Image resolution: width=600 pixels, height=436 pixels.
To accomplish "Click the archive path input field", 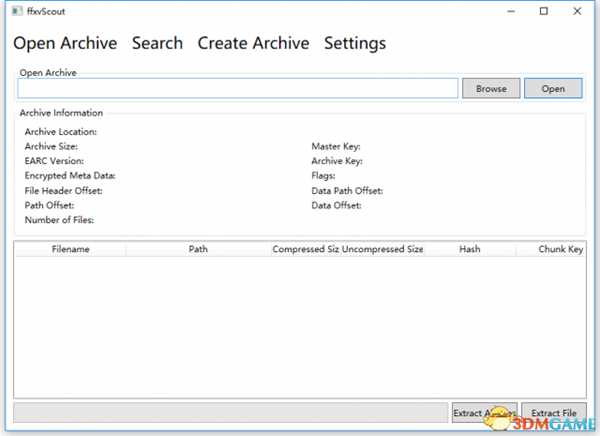I will click(238, 88).
